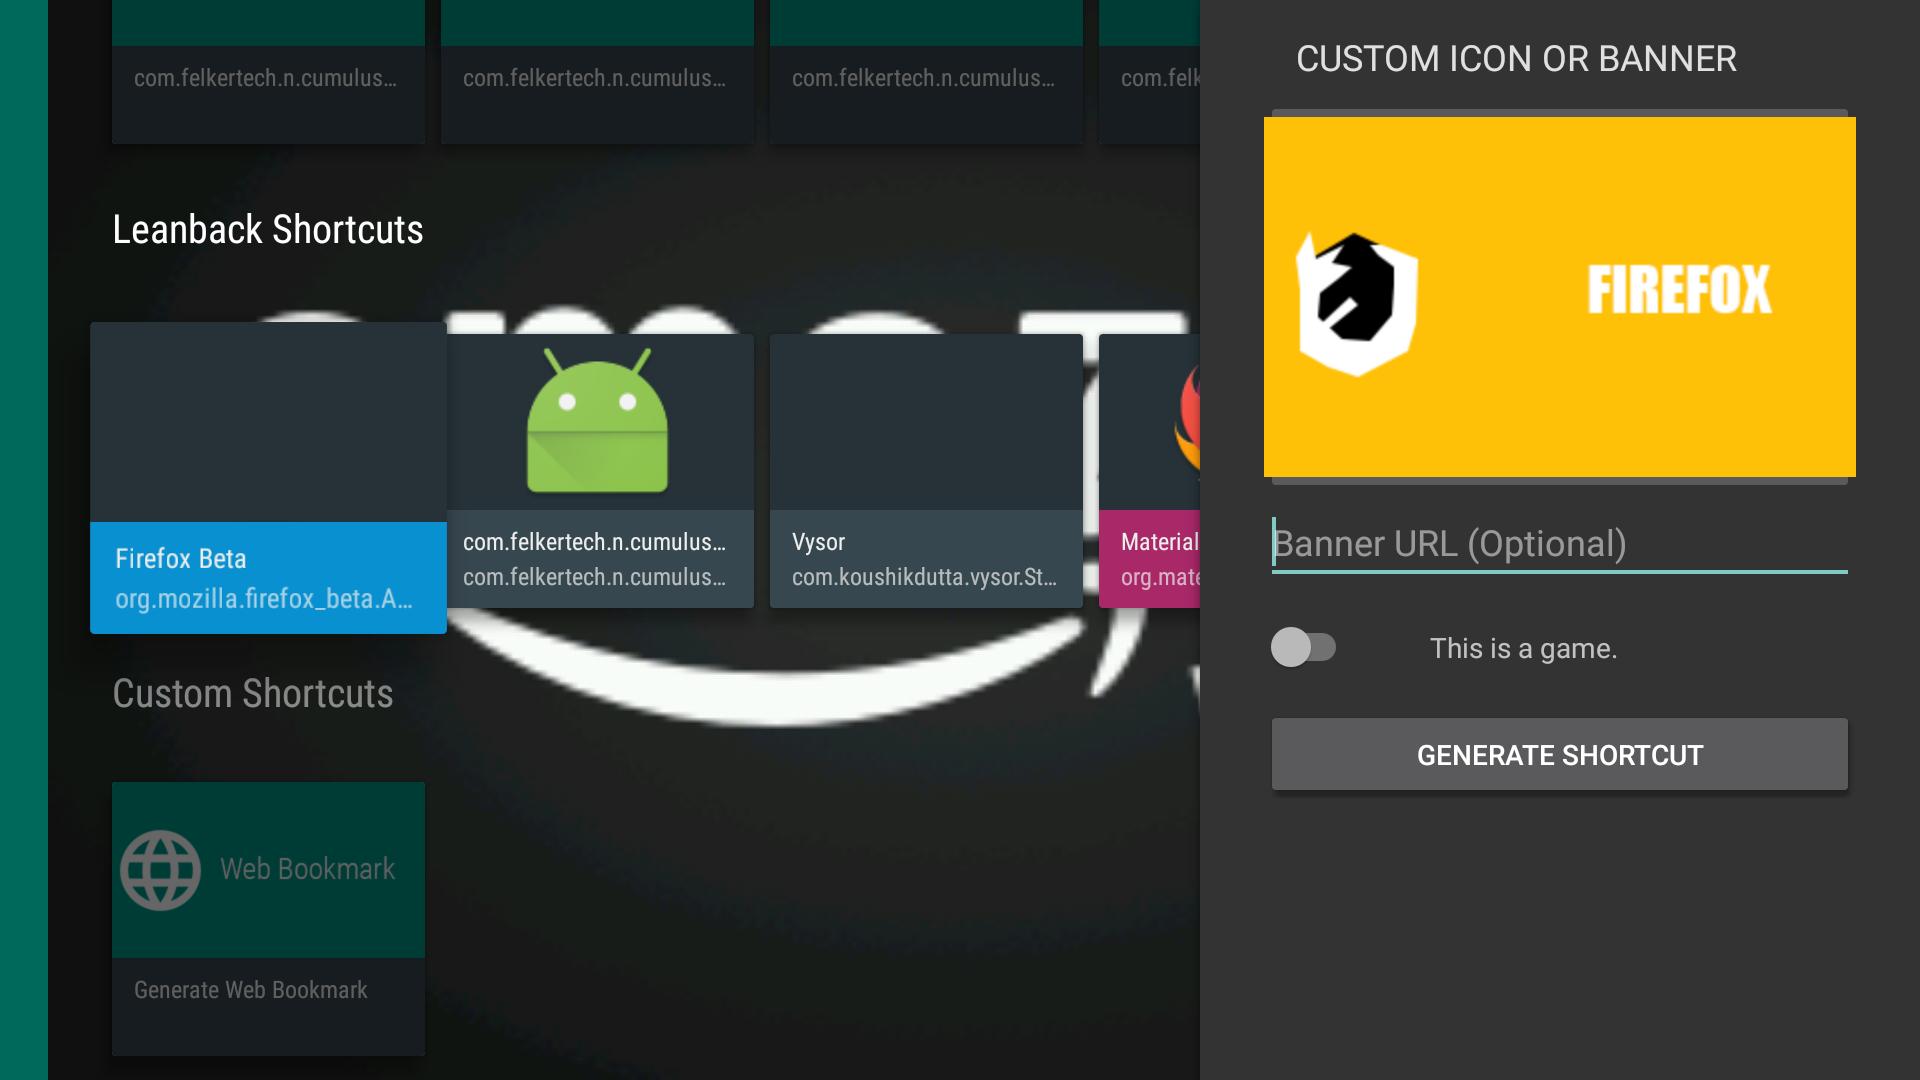Toggle the 'This is a game' switch
1920x1080 pixels.
coord(1303,647)
